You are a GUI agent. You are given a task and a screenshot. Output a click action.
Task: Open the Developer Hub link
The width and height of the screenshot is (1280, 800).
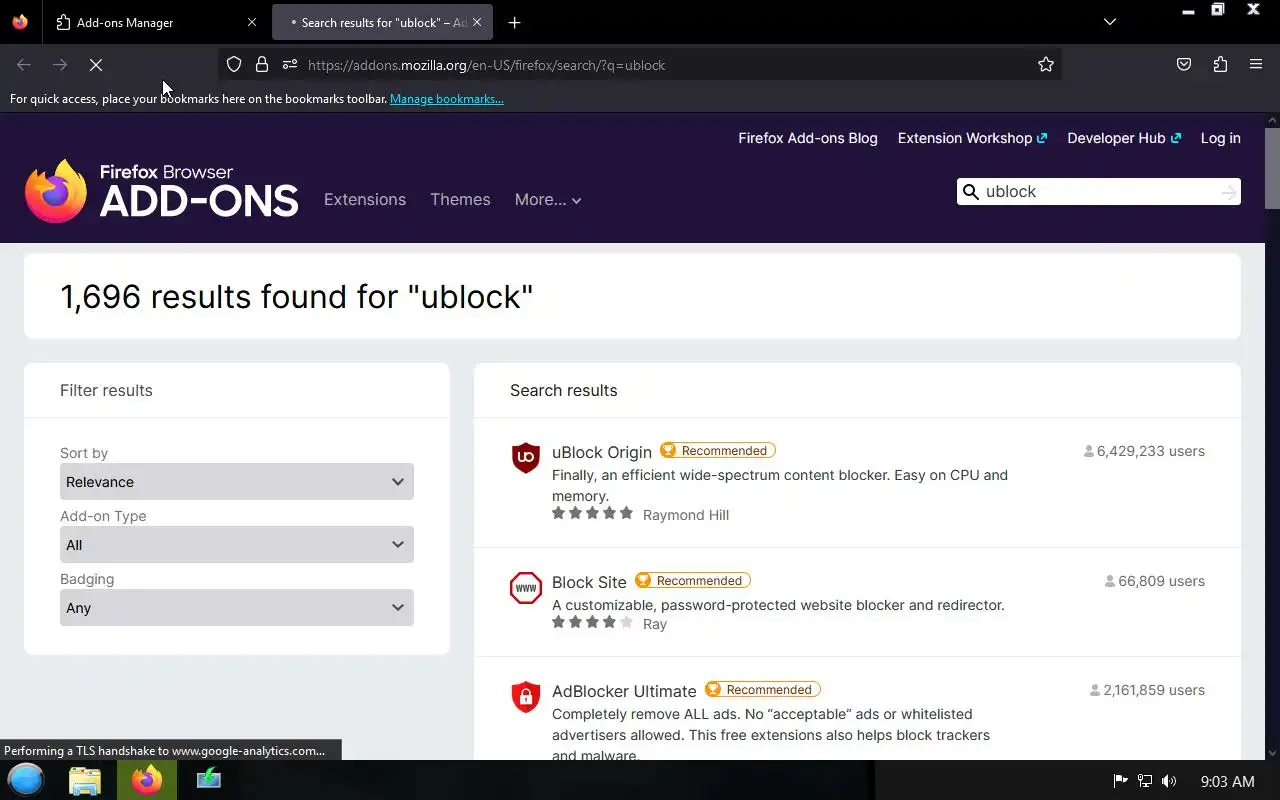click(1124, 138)
